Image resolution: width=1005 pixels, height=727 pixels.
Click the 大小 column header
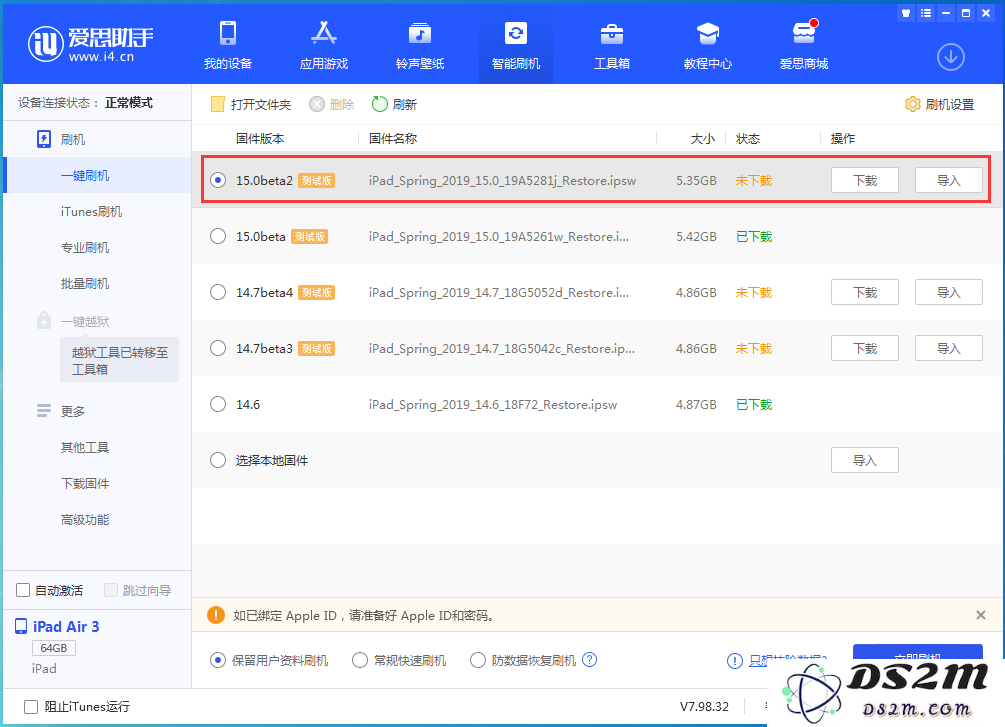point(702,138)
